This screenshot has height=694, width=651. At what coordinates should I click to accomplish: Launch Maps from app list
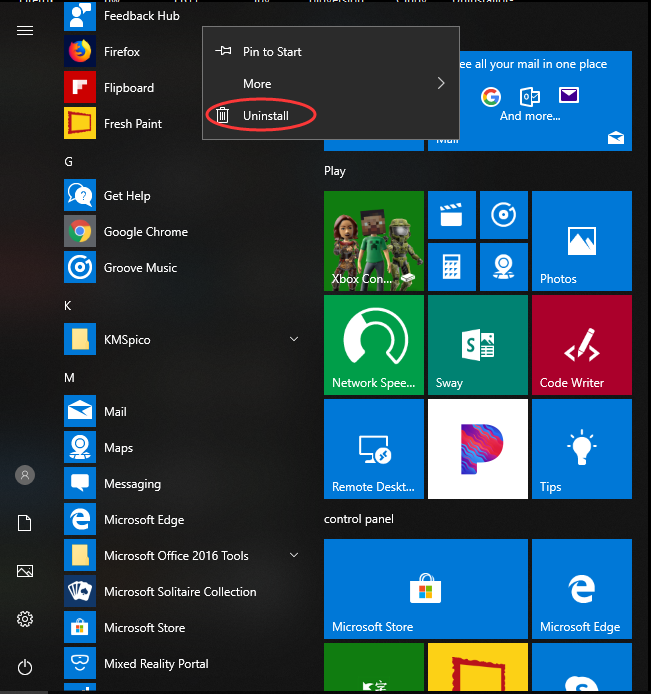click(181, 447)
